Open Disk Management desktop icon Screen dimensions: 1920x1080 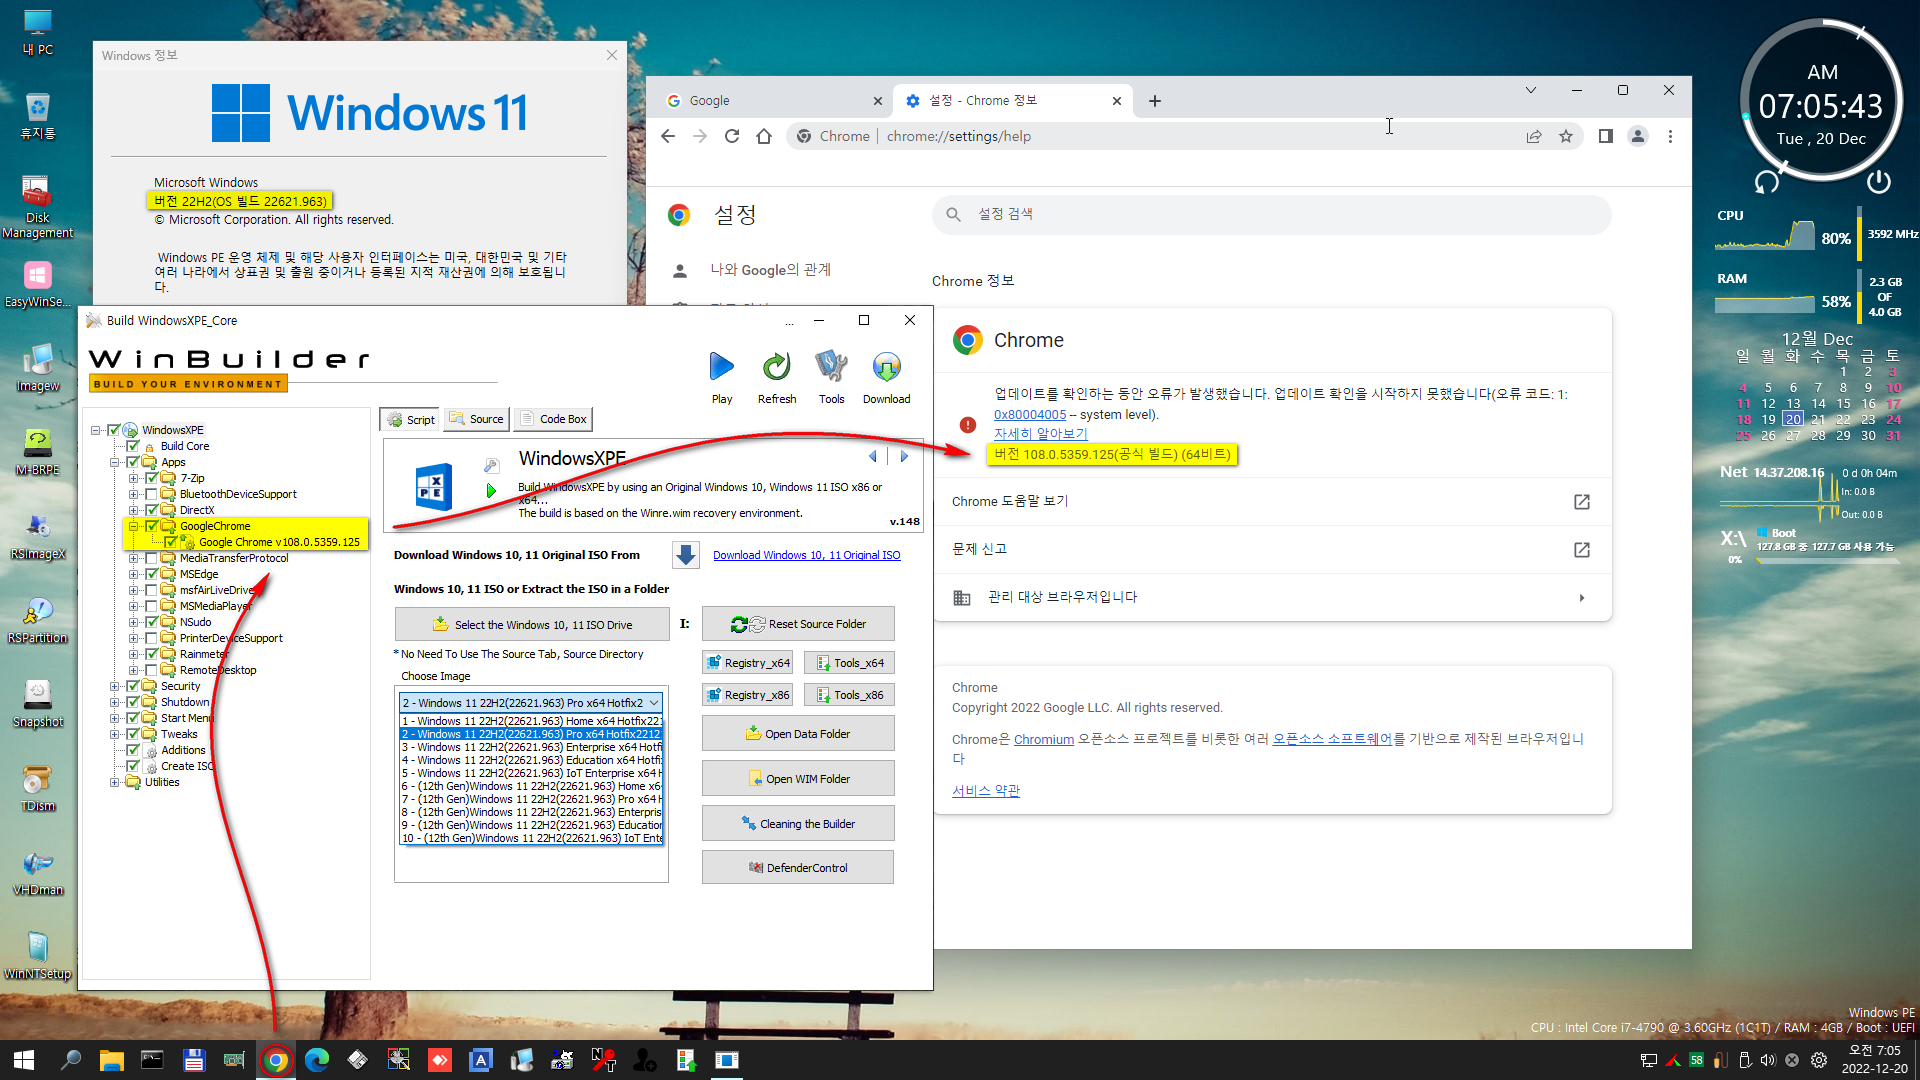pyautogui.click(x=37, y=207)
